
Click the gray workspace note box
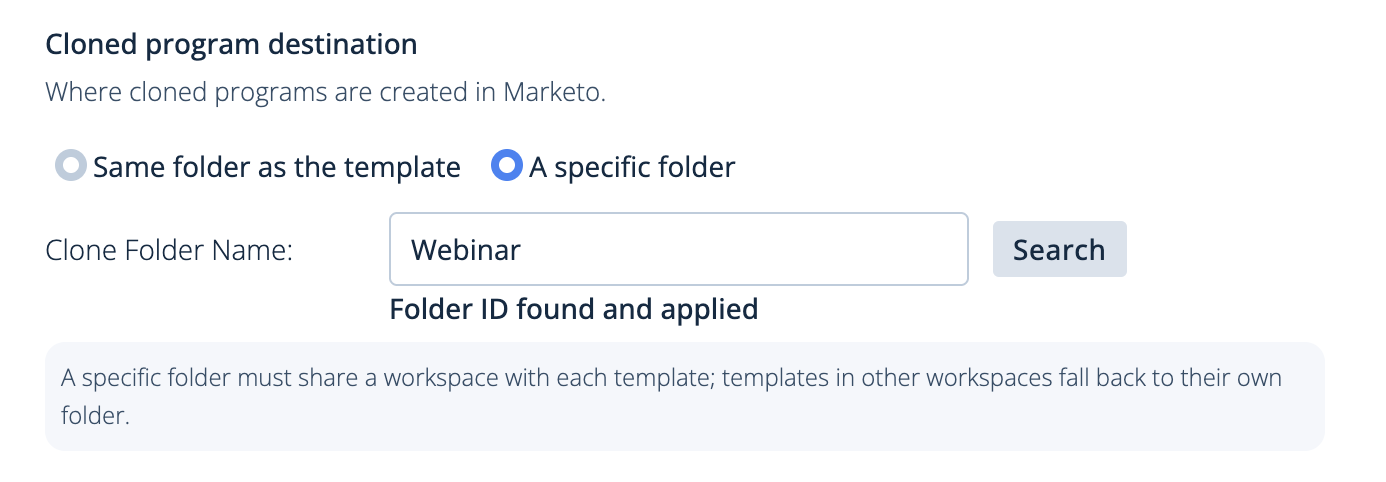[x=685, y=396]
